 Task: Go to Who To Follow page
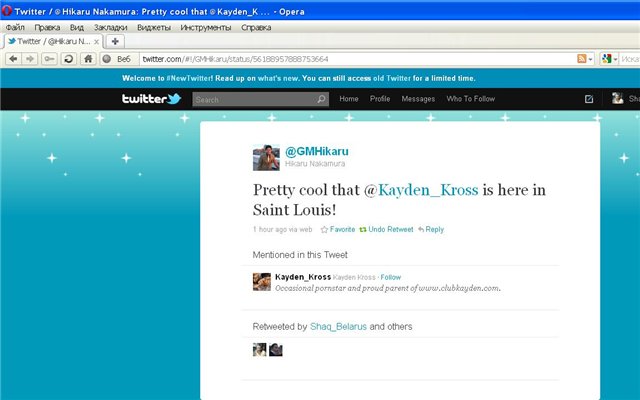point(470,99)
